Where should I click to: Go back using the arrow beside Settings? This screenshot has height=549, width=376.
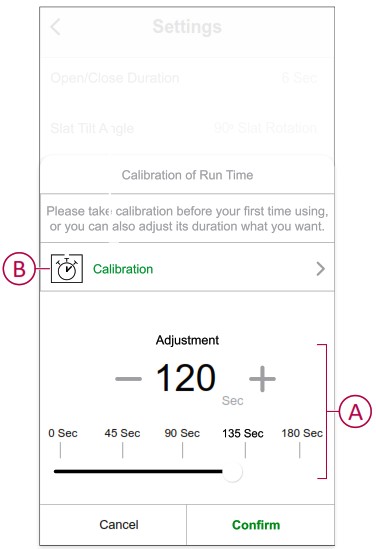56,27
